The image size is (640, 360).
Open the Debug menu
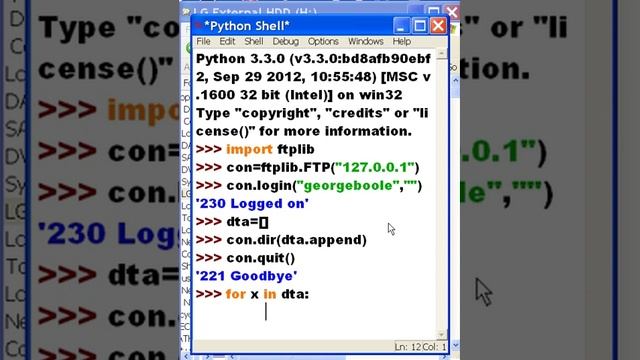pos(285,41)
